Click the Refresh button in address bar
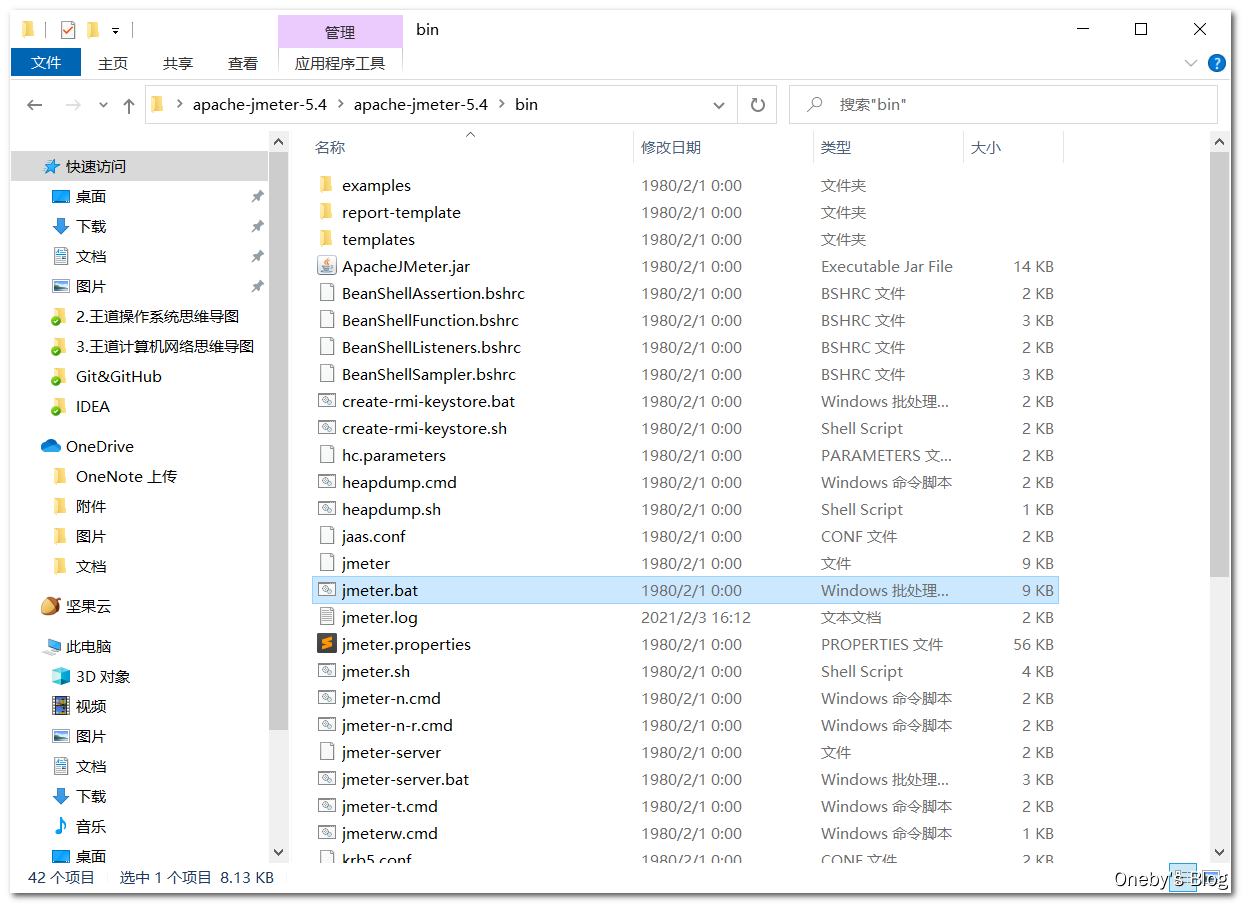 (x=758, y=104)
